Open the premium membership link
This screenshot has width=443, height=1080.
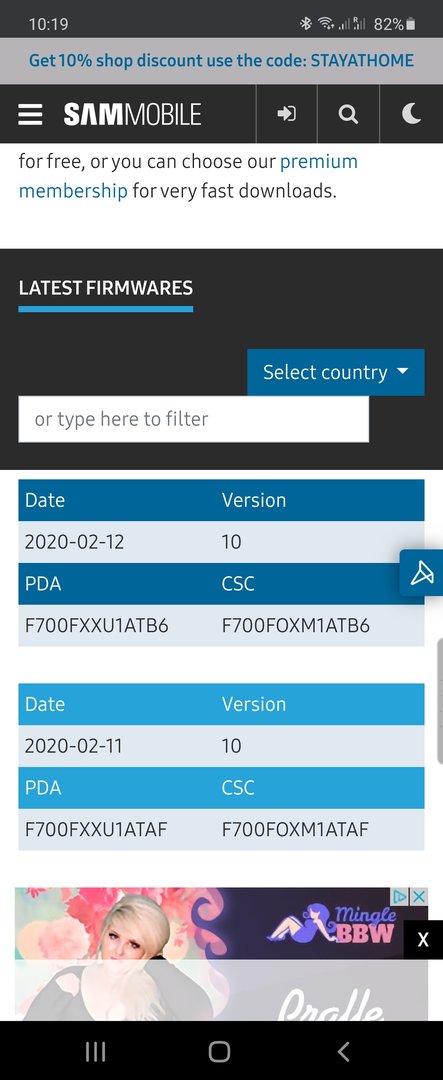coord(188,176)
